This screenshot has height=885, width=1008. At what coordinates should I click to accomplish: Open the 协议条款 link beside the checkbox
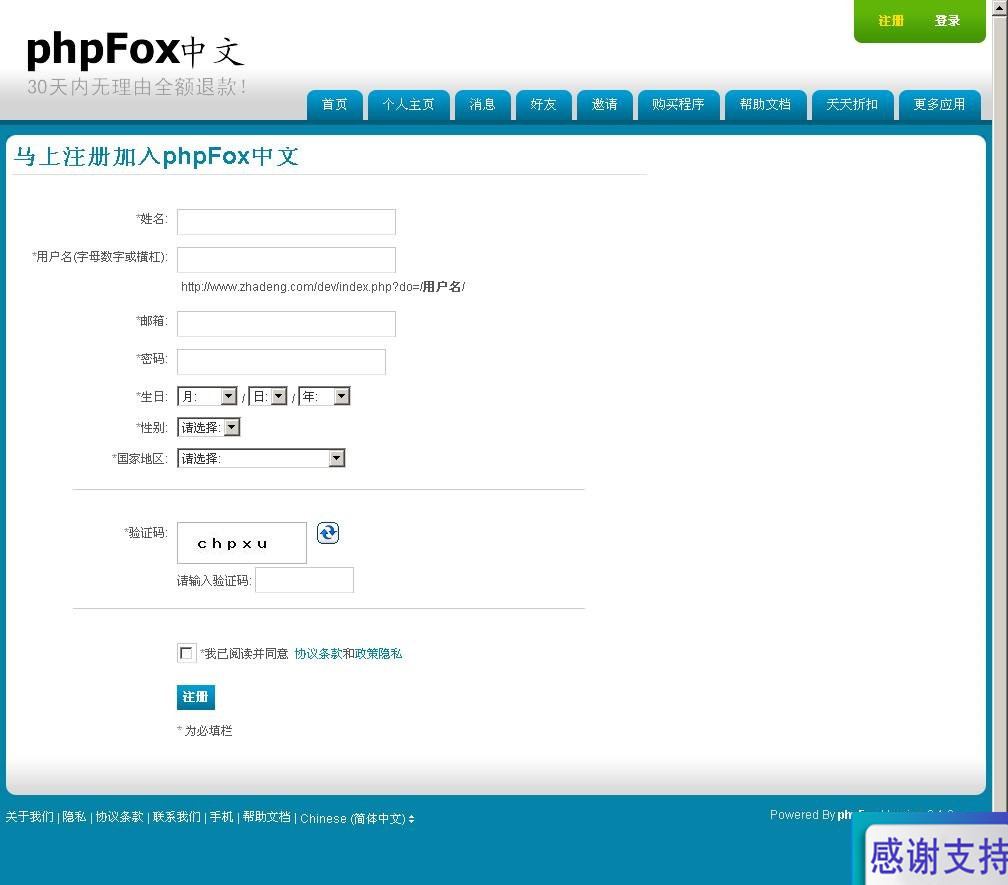[x=318, y=654]
